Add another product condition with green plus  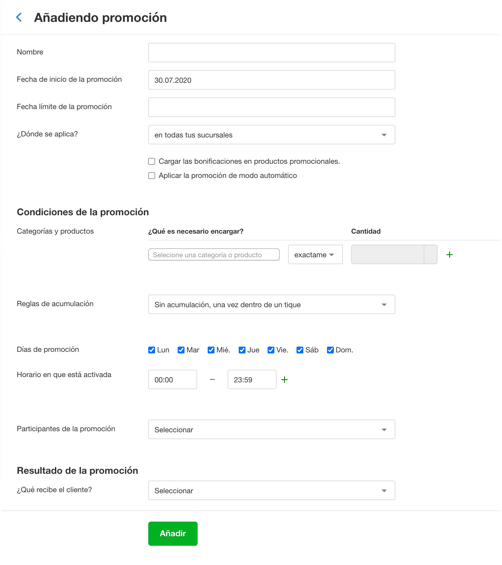pos(449,255)
